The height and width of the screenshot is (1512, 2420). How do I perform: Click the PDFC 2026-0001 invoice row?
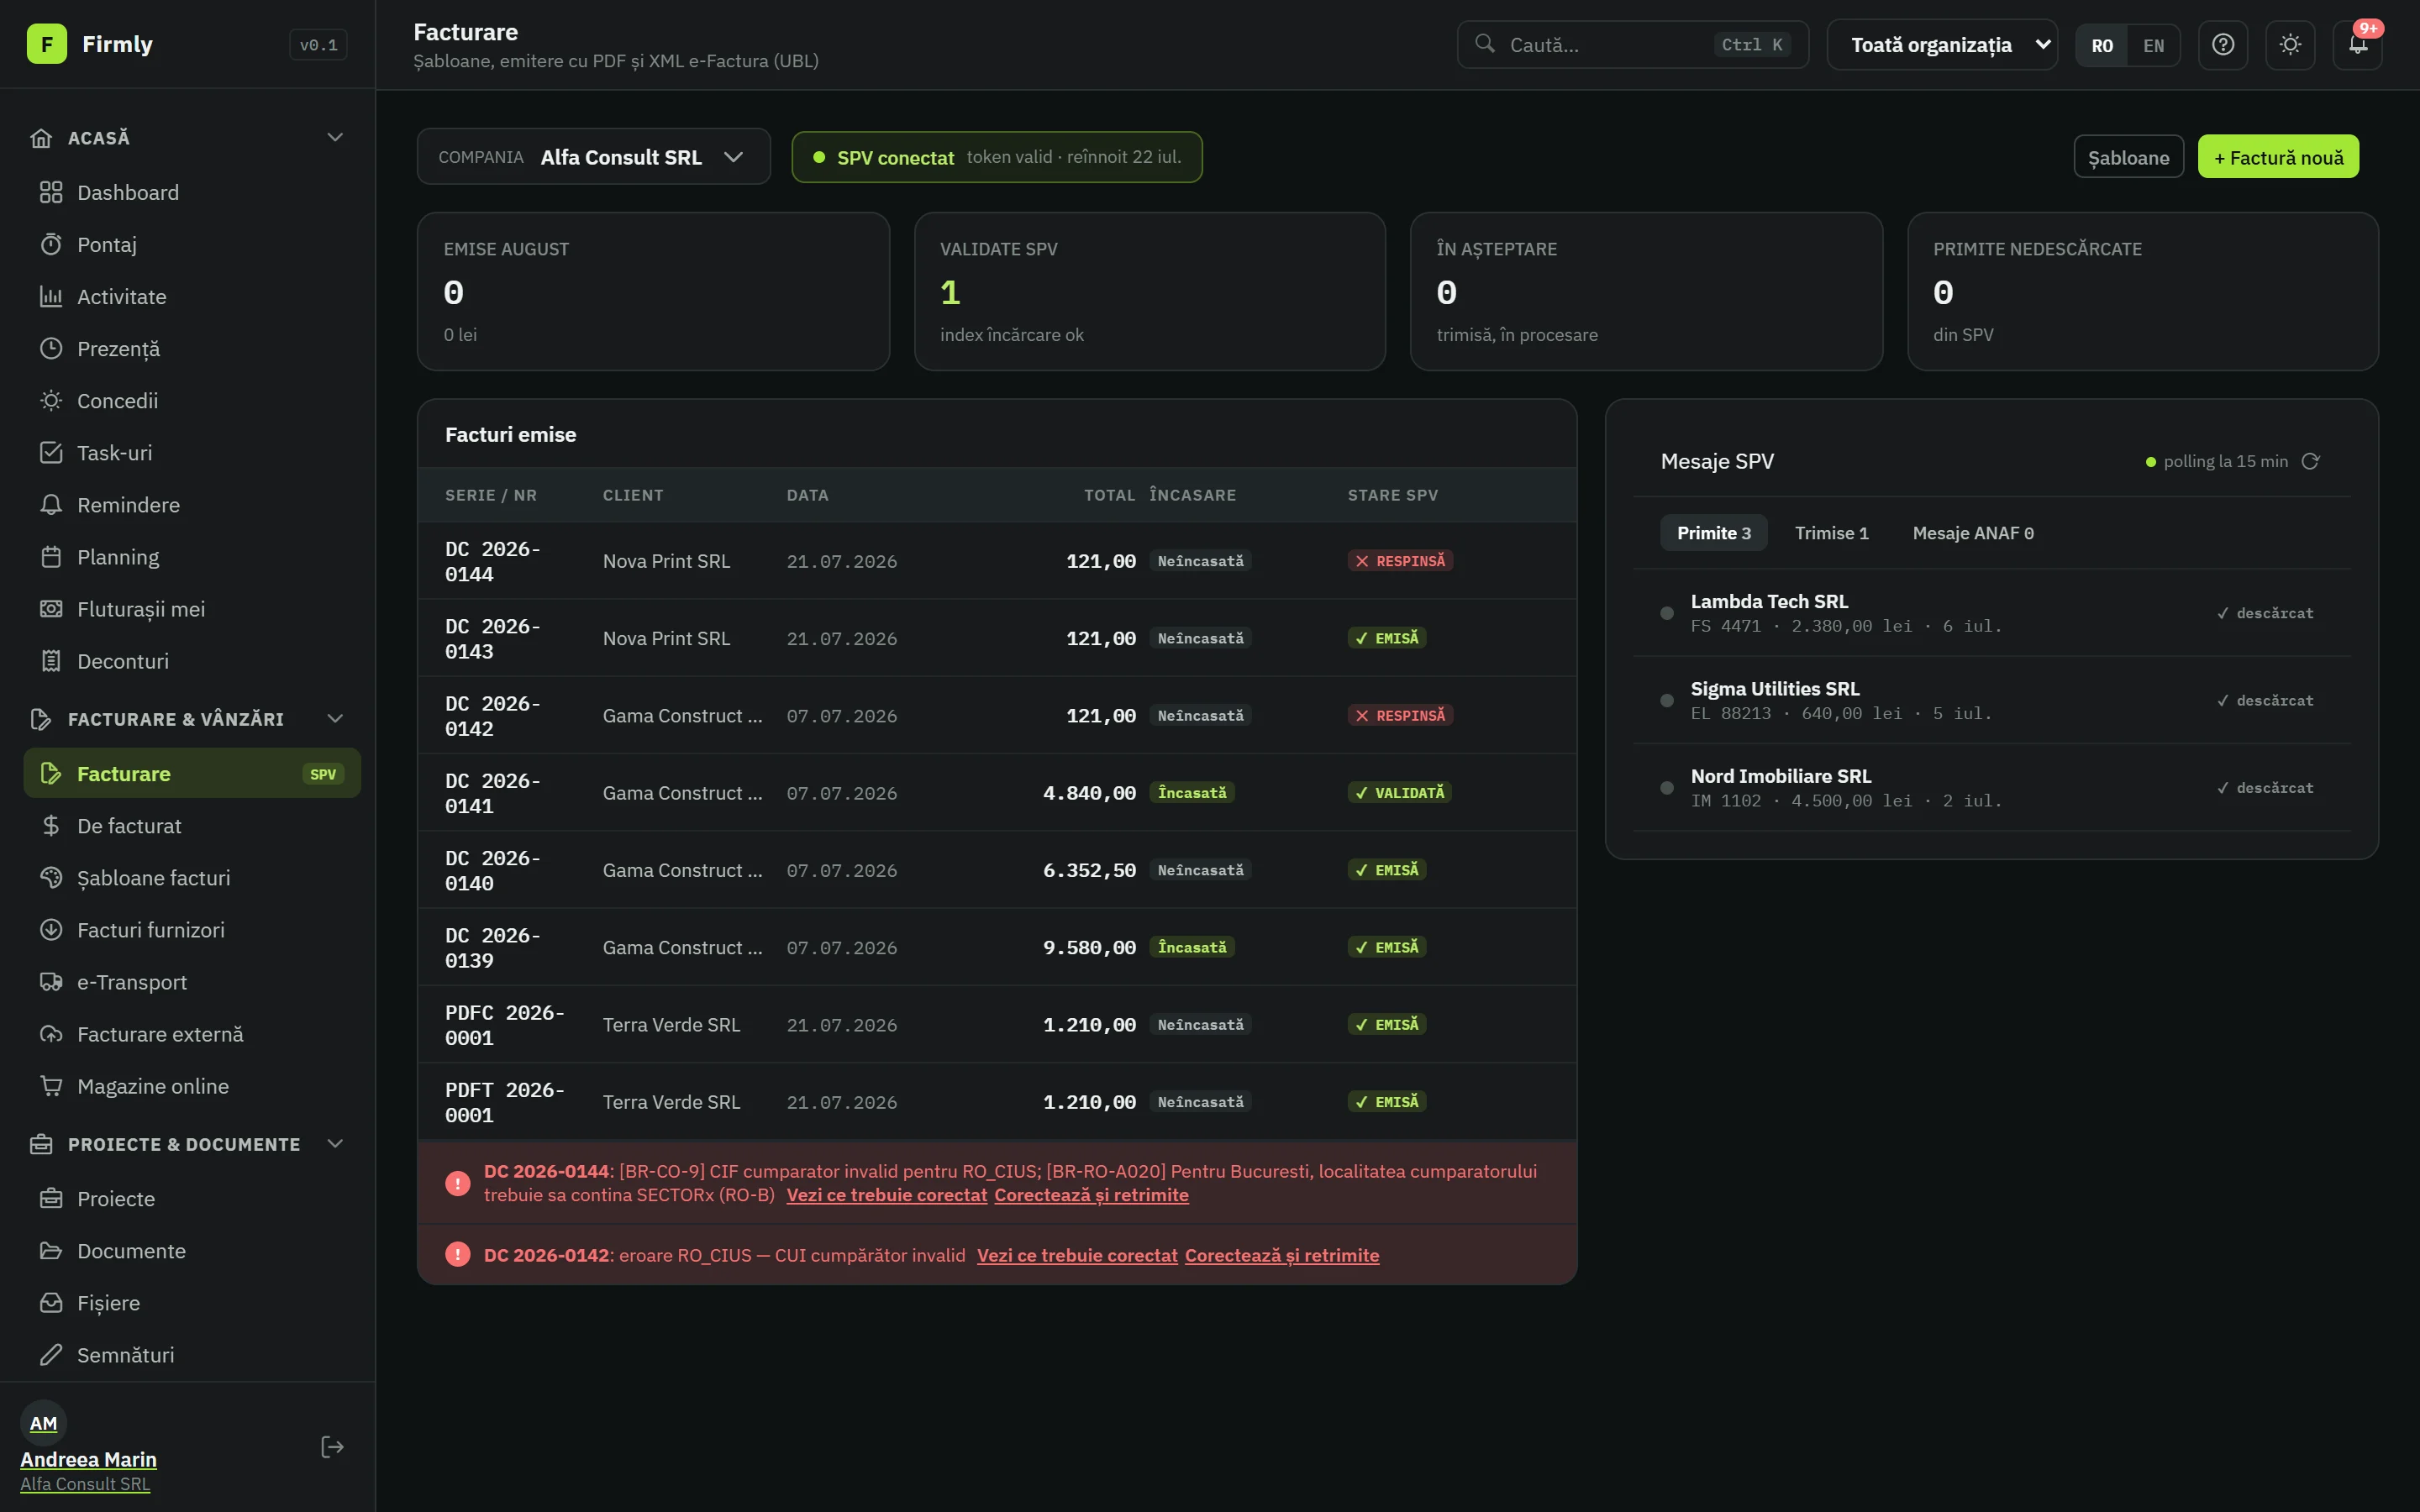coord(997,1024)
